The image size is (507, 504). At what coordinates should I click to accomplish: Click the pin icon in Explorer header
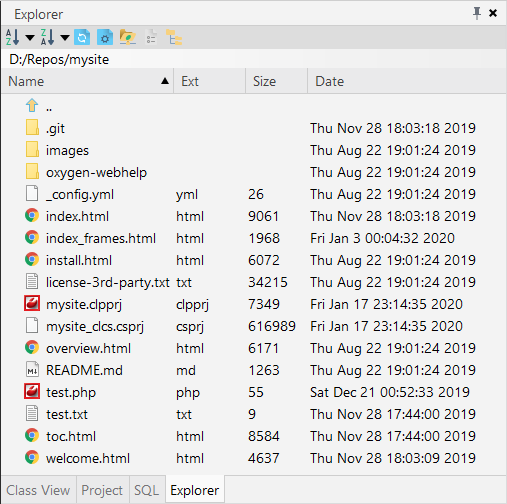(477, 13)
